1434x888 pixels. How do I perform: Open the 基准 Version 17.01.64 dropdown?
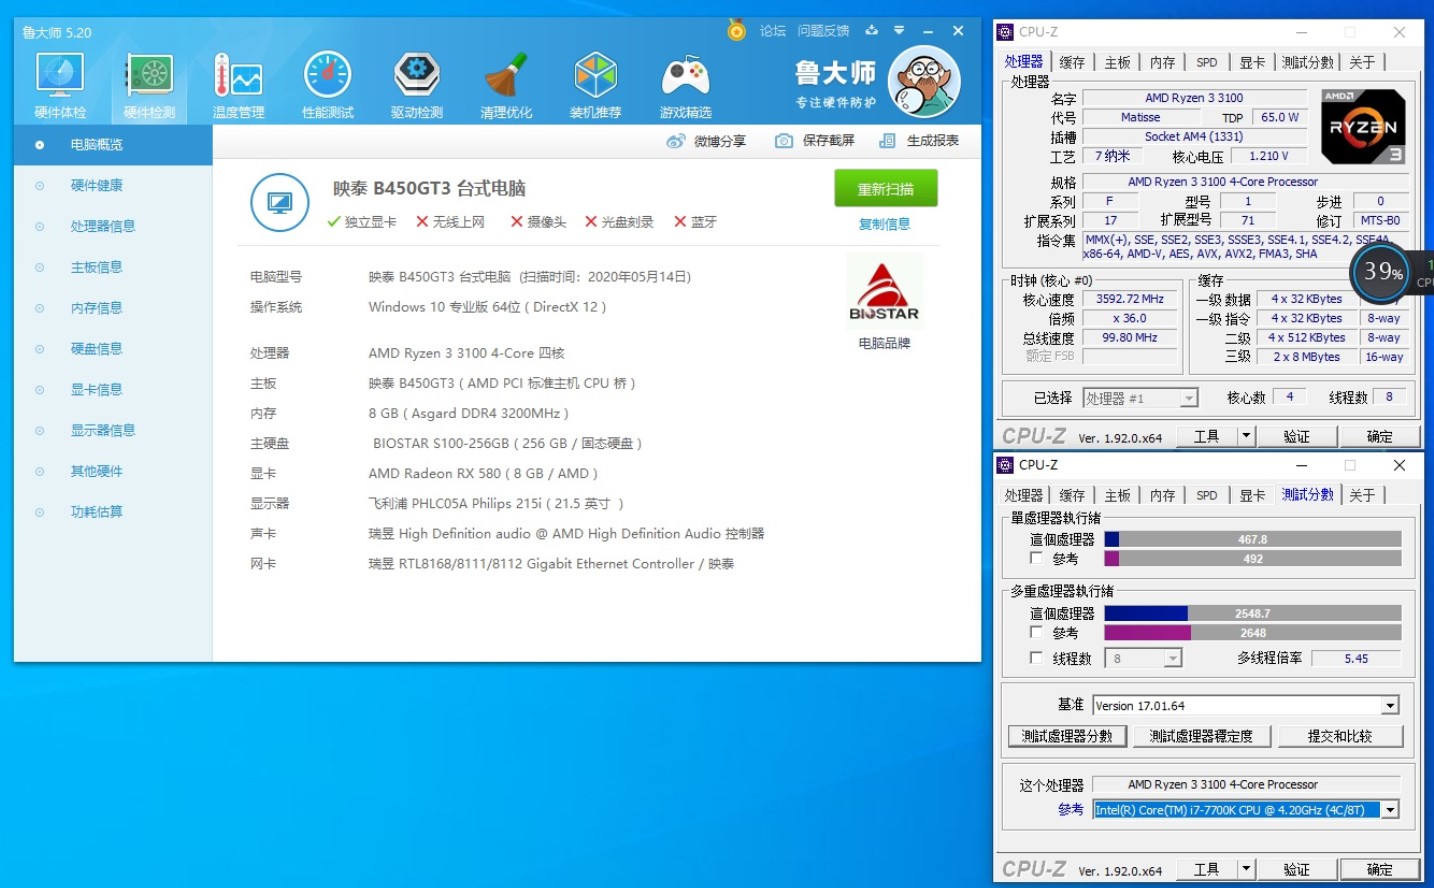click(x=1390, y=706)
